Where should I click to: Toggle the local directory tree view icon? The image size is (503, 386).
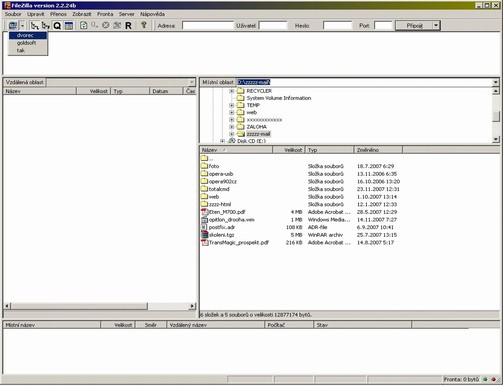[35, 25]
